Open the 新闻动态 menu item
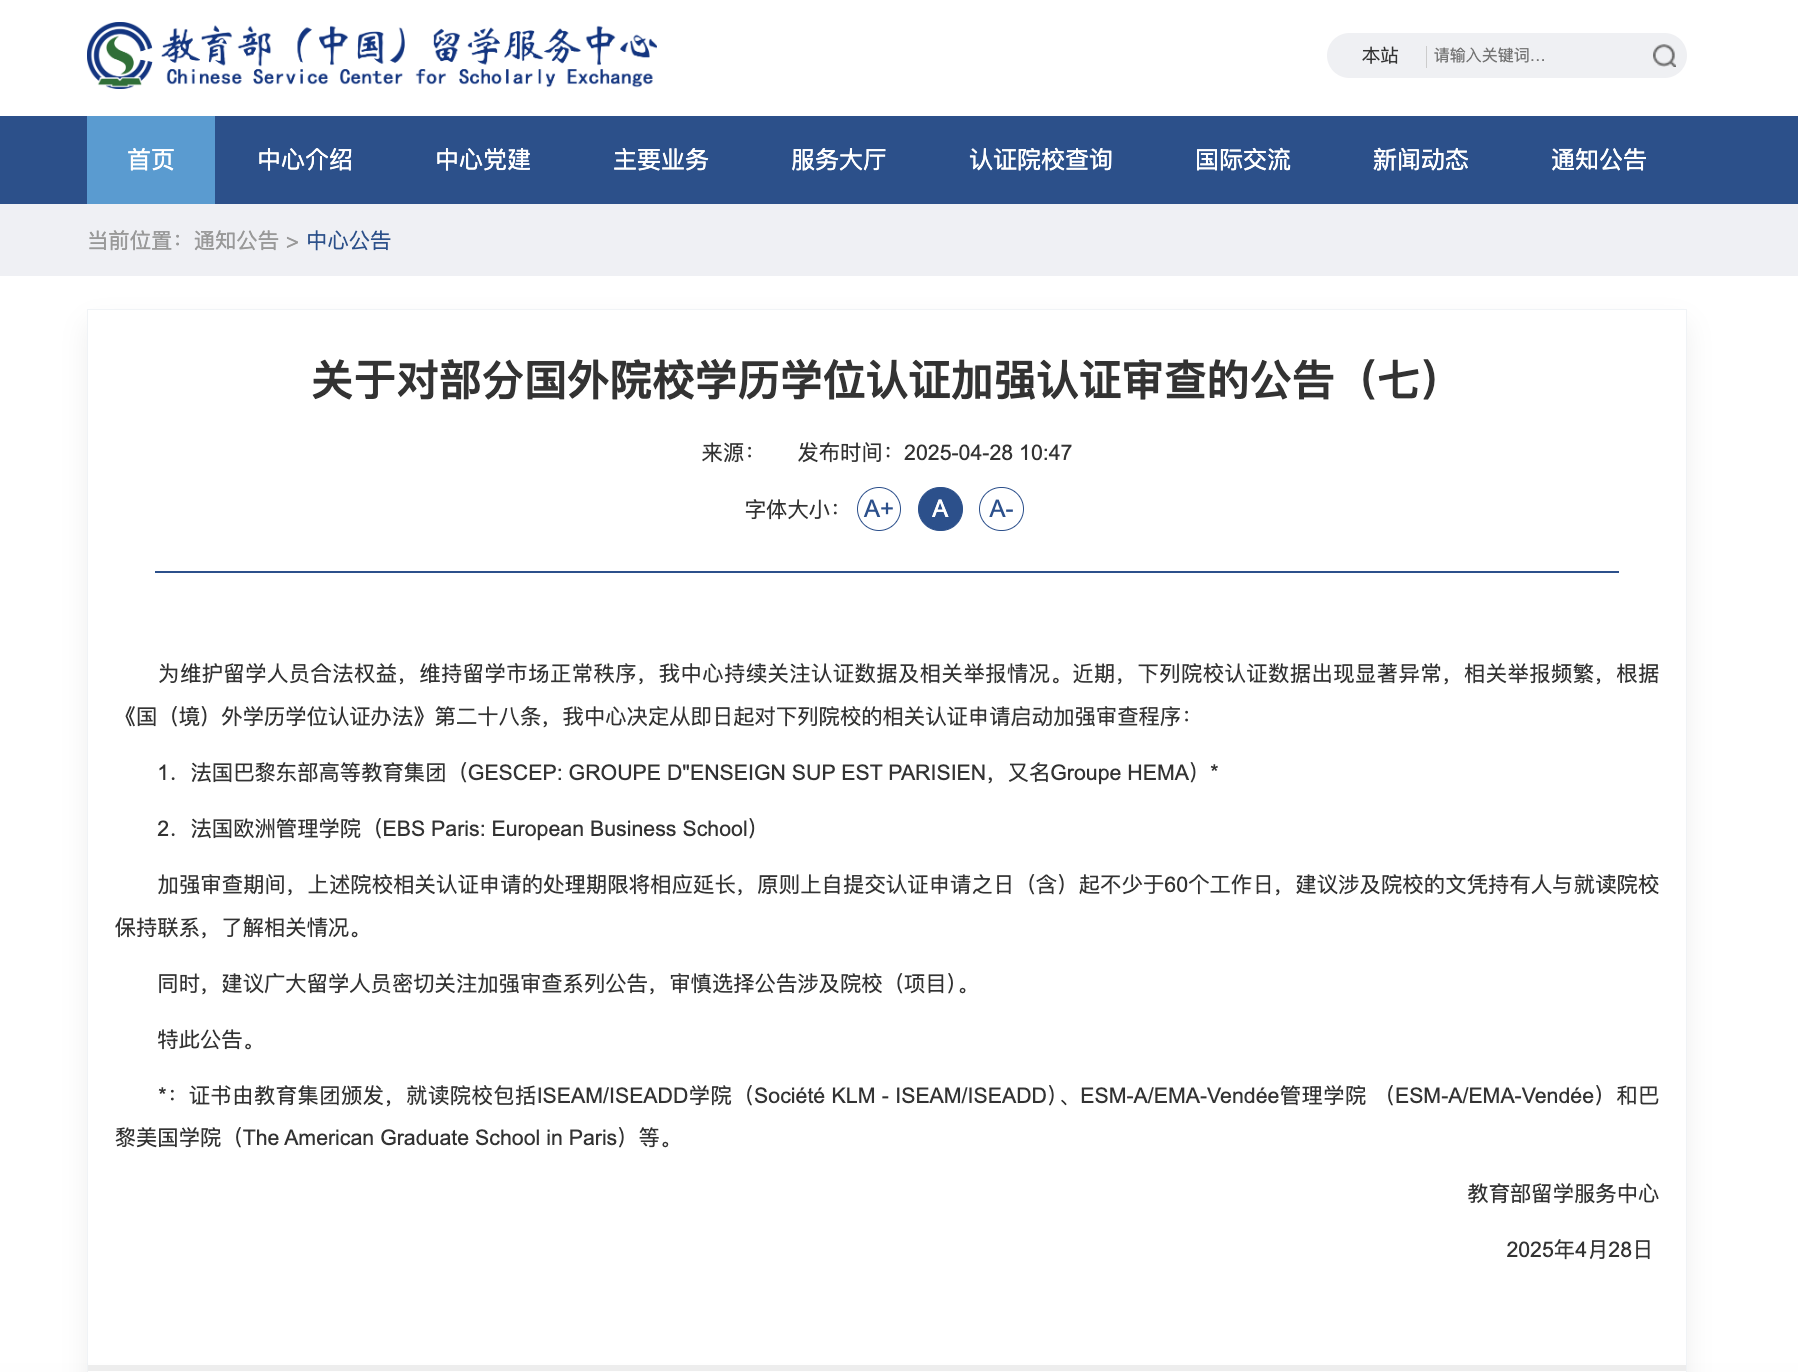This screenshot has width=1798, height=1372. 1420,160
